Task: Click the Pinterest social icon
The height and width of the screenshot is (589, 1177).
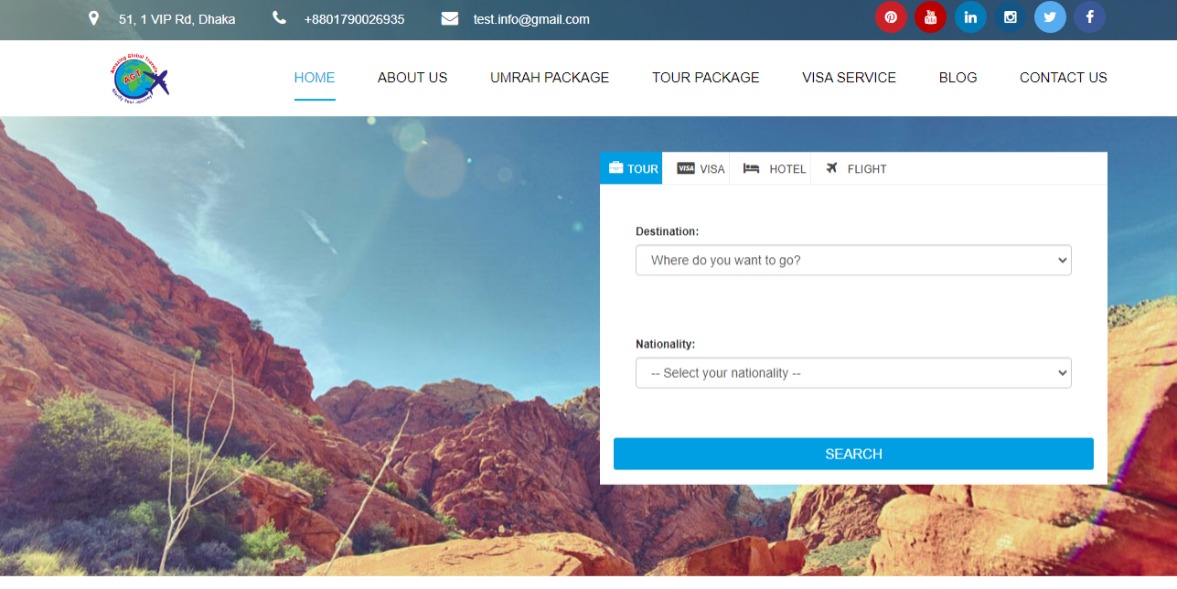Action: pos(890,17)
